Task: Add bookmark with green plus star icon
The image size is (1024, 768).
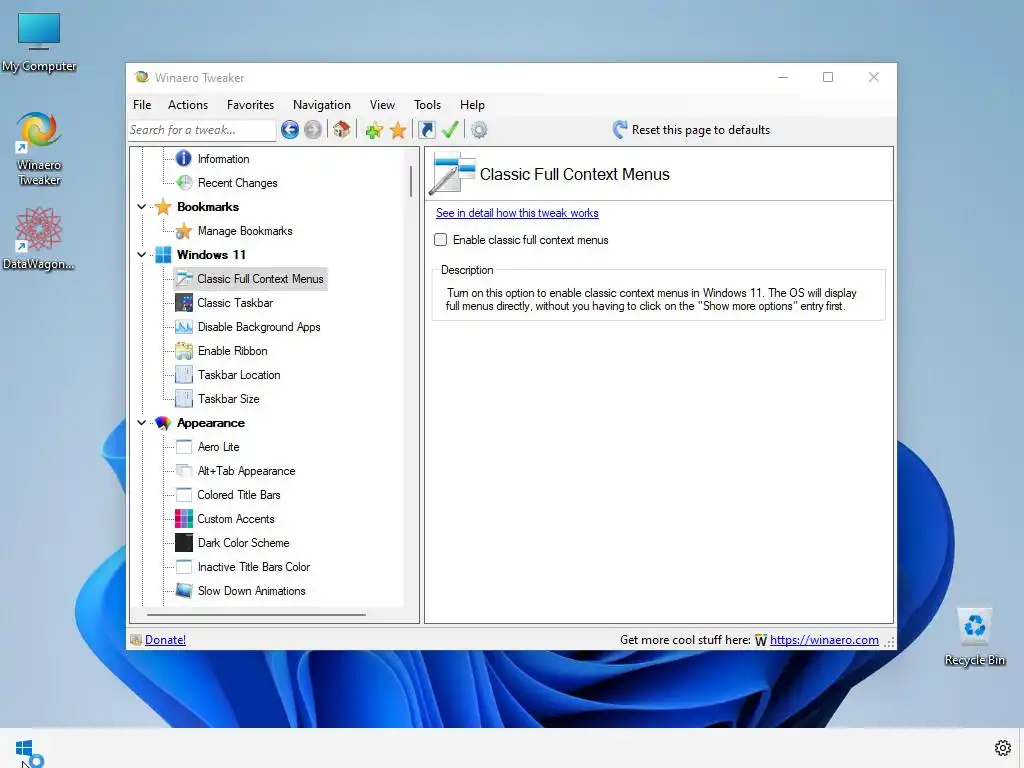Action: click(374, 130)
